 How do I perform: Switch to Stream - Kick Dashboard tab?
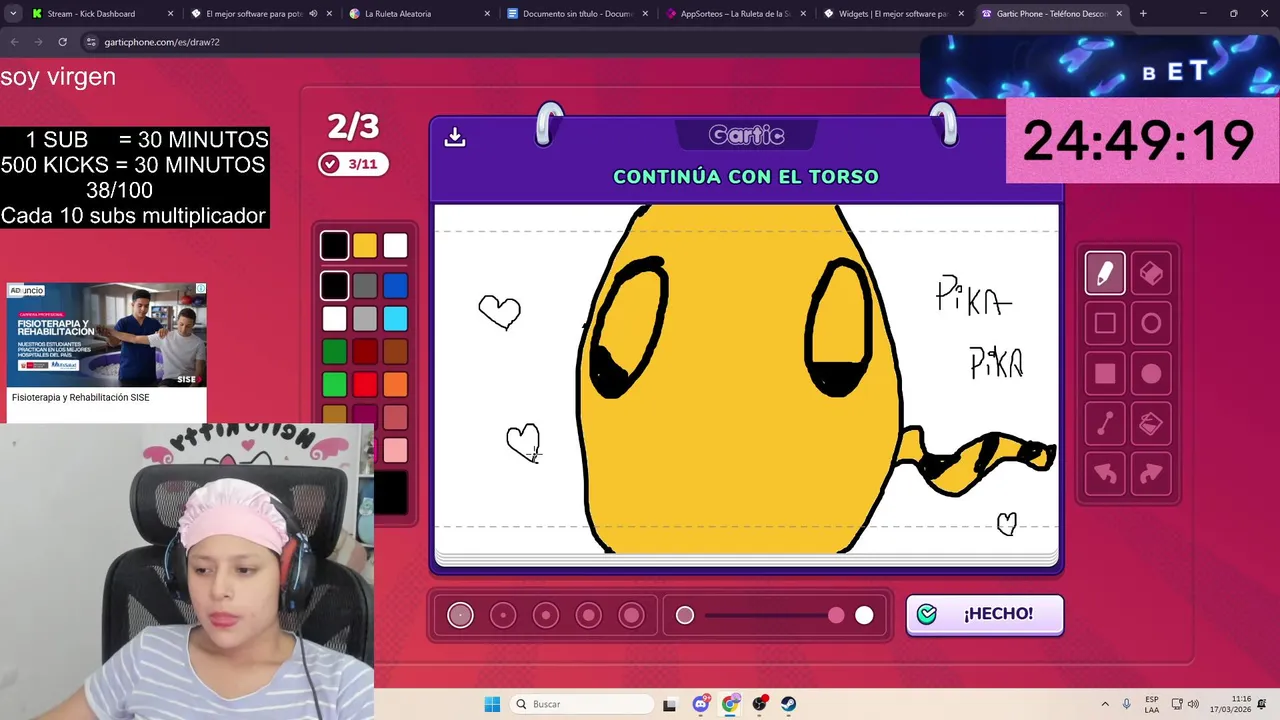102,14
